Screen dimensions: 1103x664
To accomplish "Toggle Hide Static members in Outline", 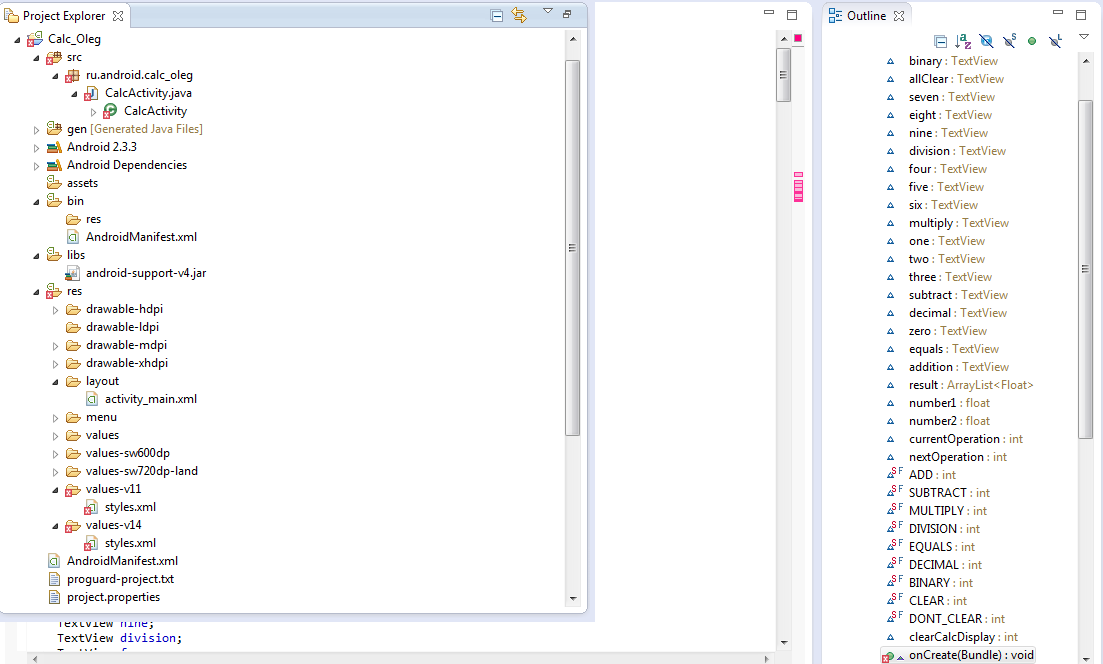I will click(1009, 42).
